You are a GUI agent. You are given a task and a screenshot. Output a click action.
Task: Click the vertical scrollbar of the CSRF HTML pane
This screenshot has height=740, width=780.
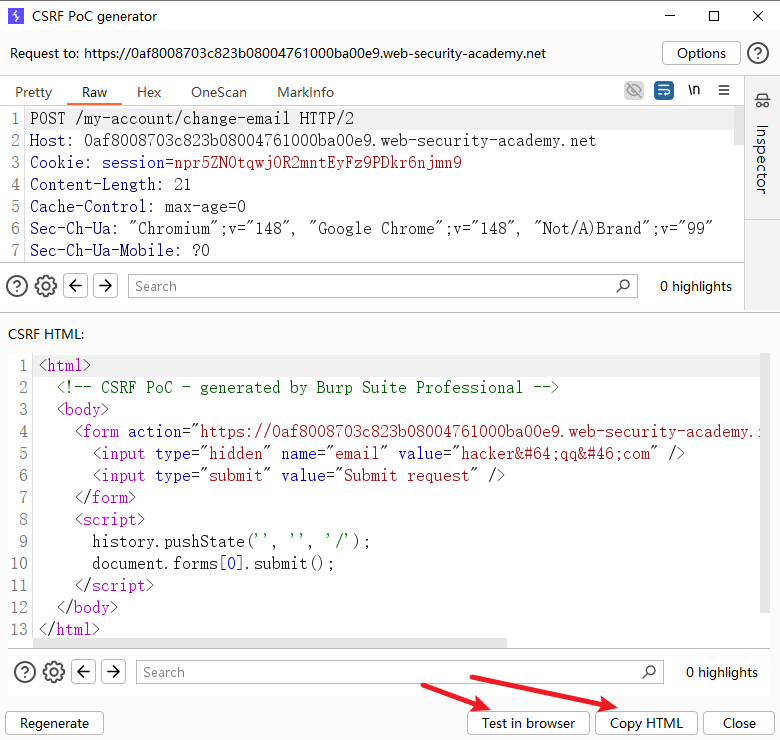pyautogui.click(x=765, y=483)
